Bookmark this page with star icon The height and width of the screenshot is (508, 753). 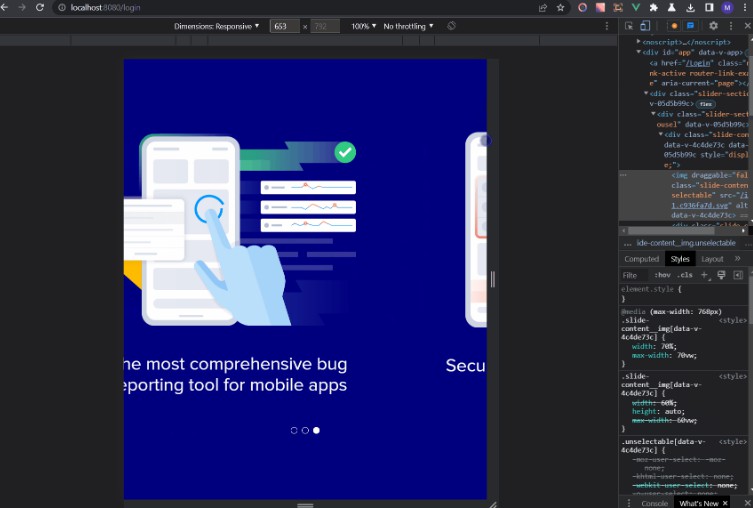pyautogui.click(x=560, y=7)
